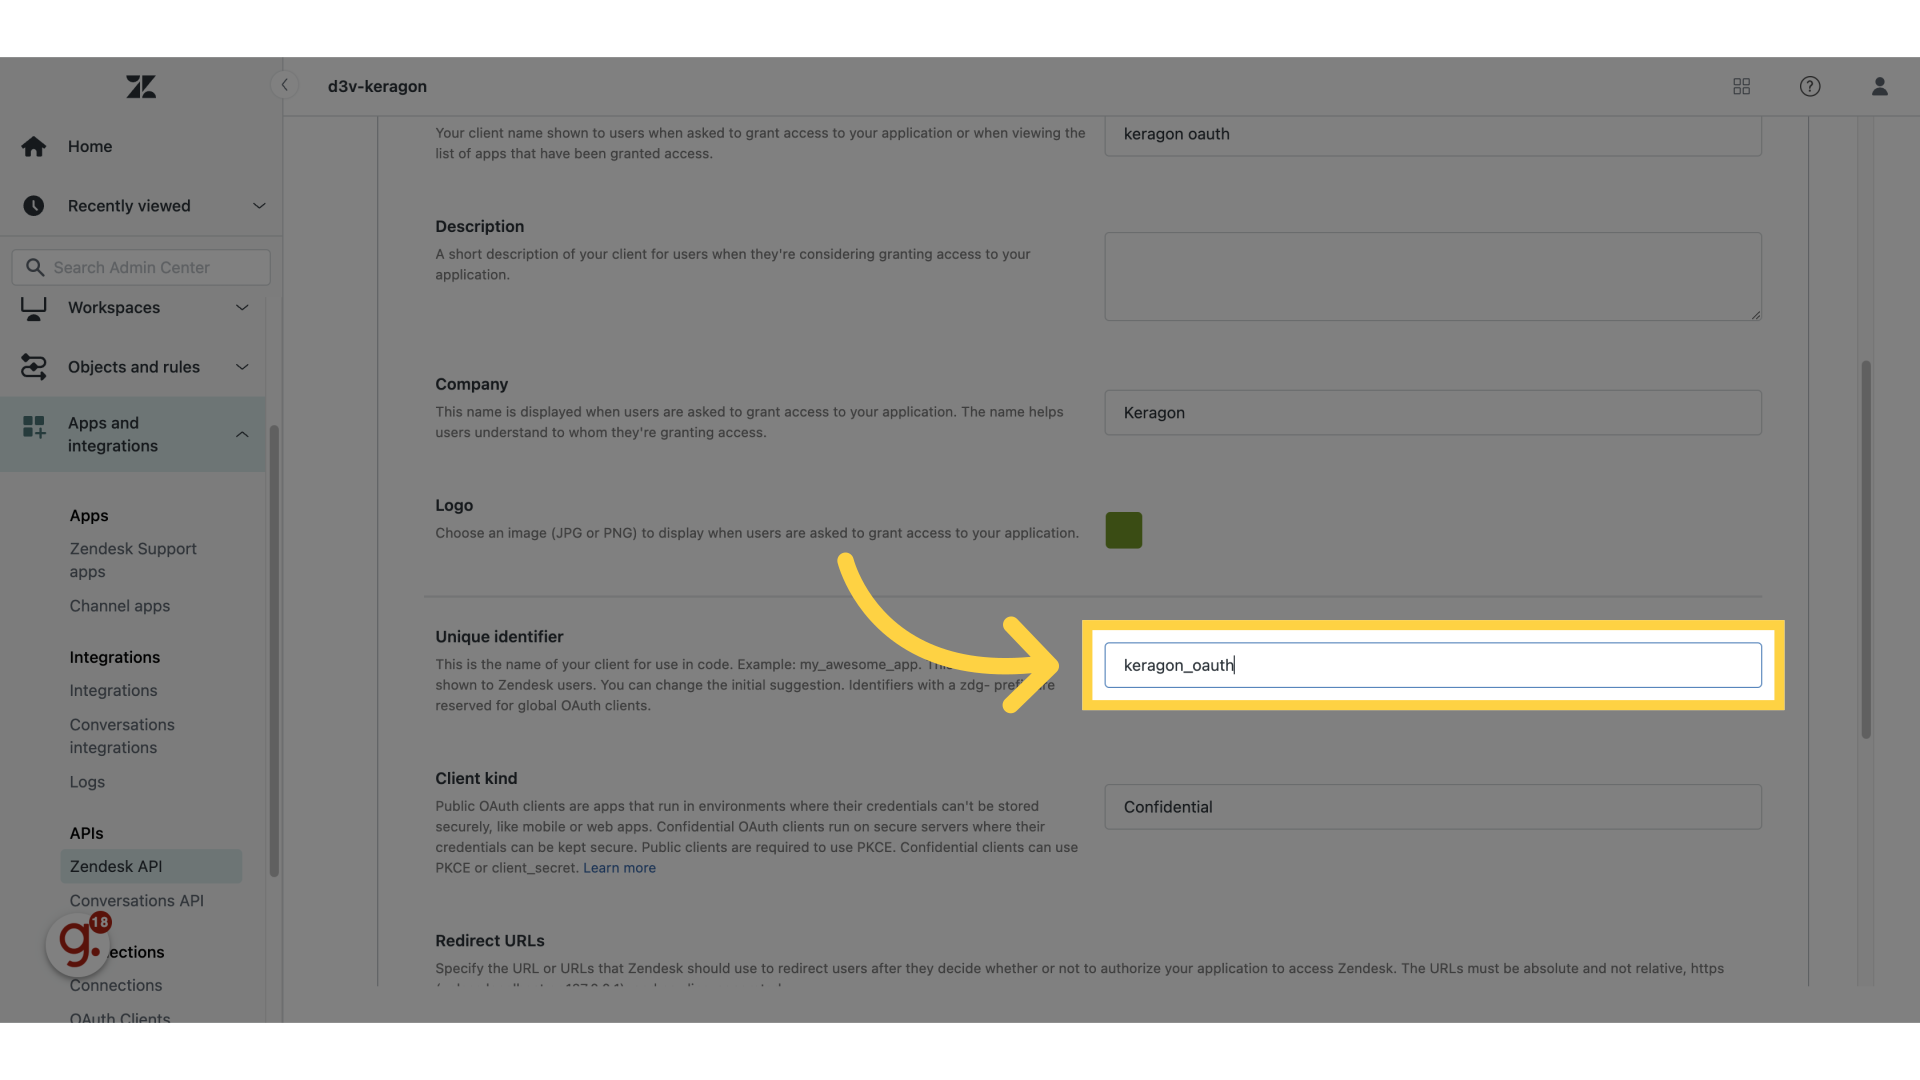Open the Zendesk products grid icon
The width and height of the screenshot is (1920, 1080).
(1741, 87)
